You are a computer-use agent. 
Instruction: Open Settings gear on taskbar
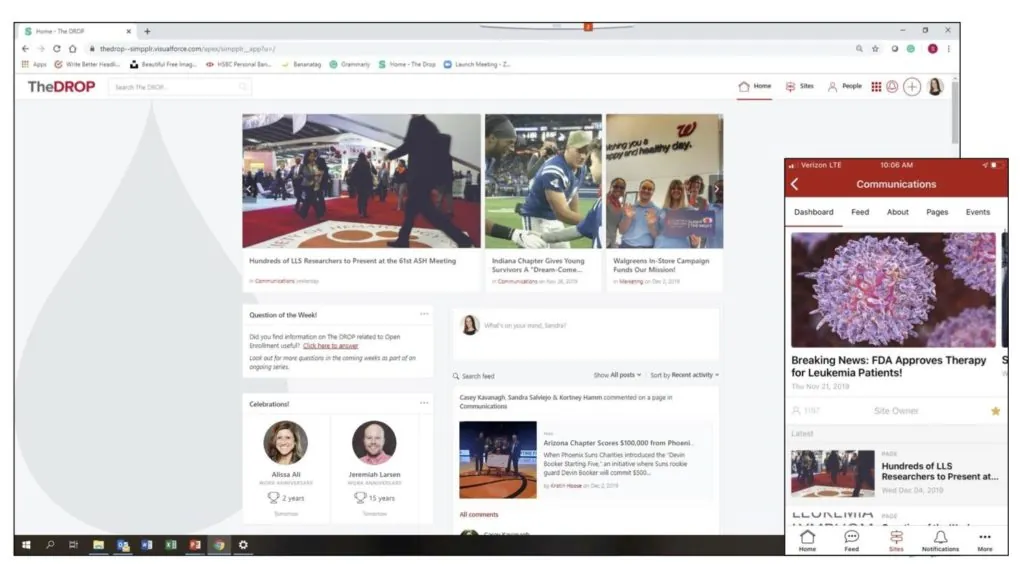(x=243, y=545)
